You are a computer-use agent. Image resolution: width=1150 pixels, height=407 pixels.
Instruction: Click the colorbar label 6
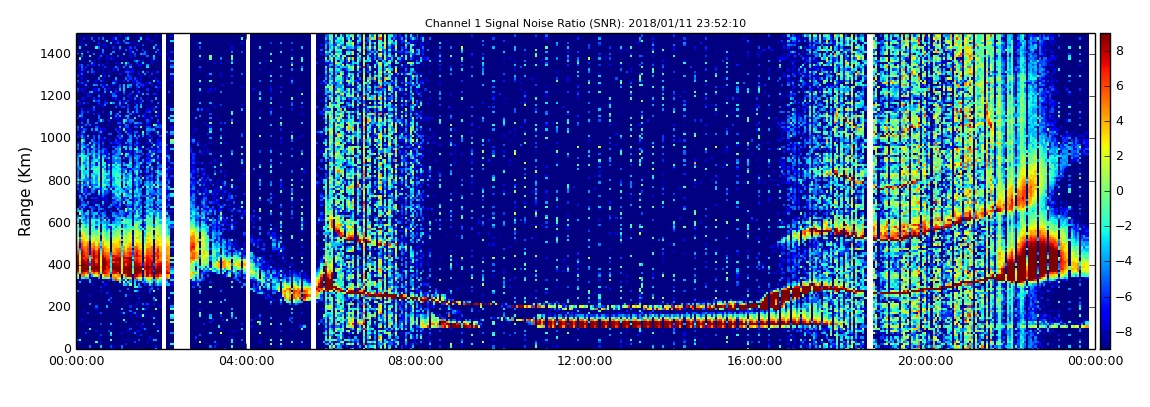tap(1120, 86)
